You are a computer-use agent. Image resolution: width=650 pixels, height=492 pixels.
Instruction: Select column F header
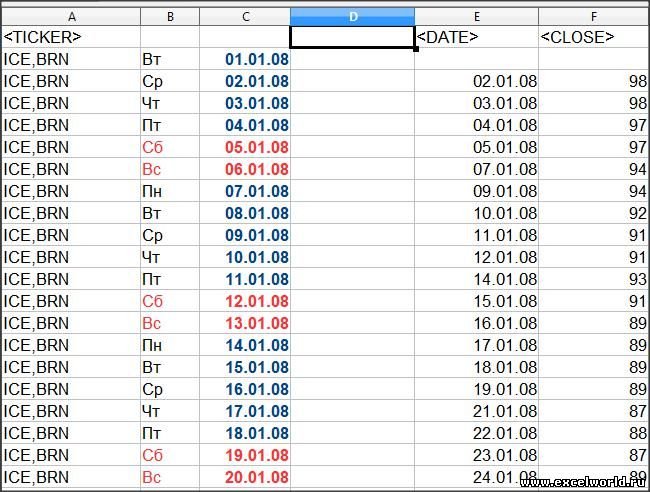(594, 17)
